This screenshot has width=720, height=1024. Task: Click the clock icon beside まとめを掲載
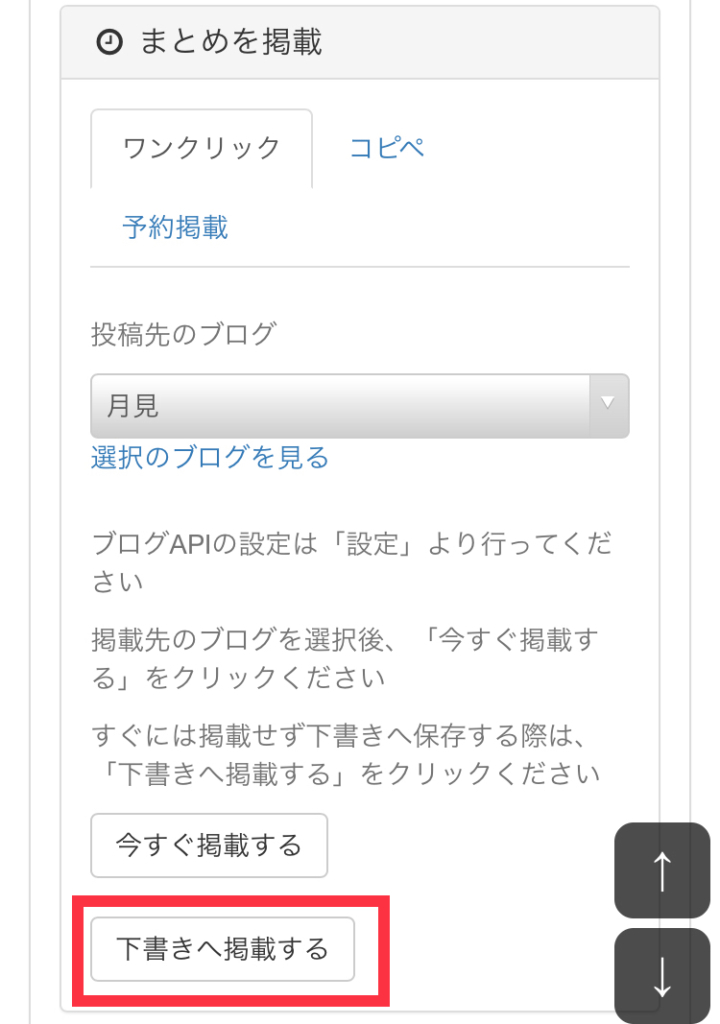pos(109,42)
